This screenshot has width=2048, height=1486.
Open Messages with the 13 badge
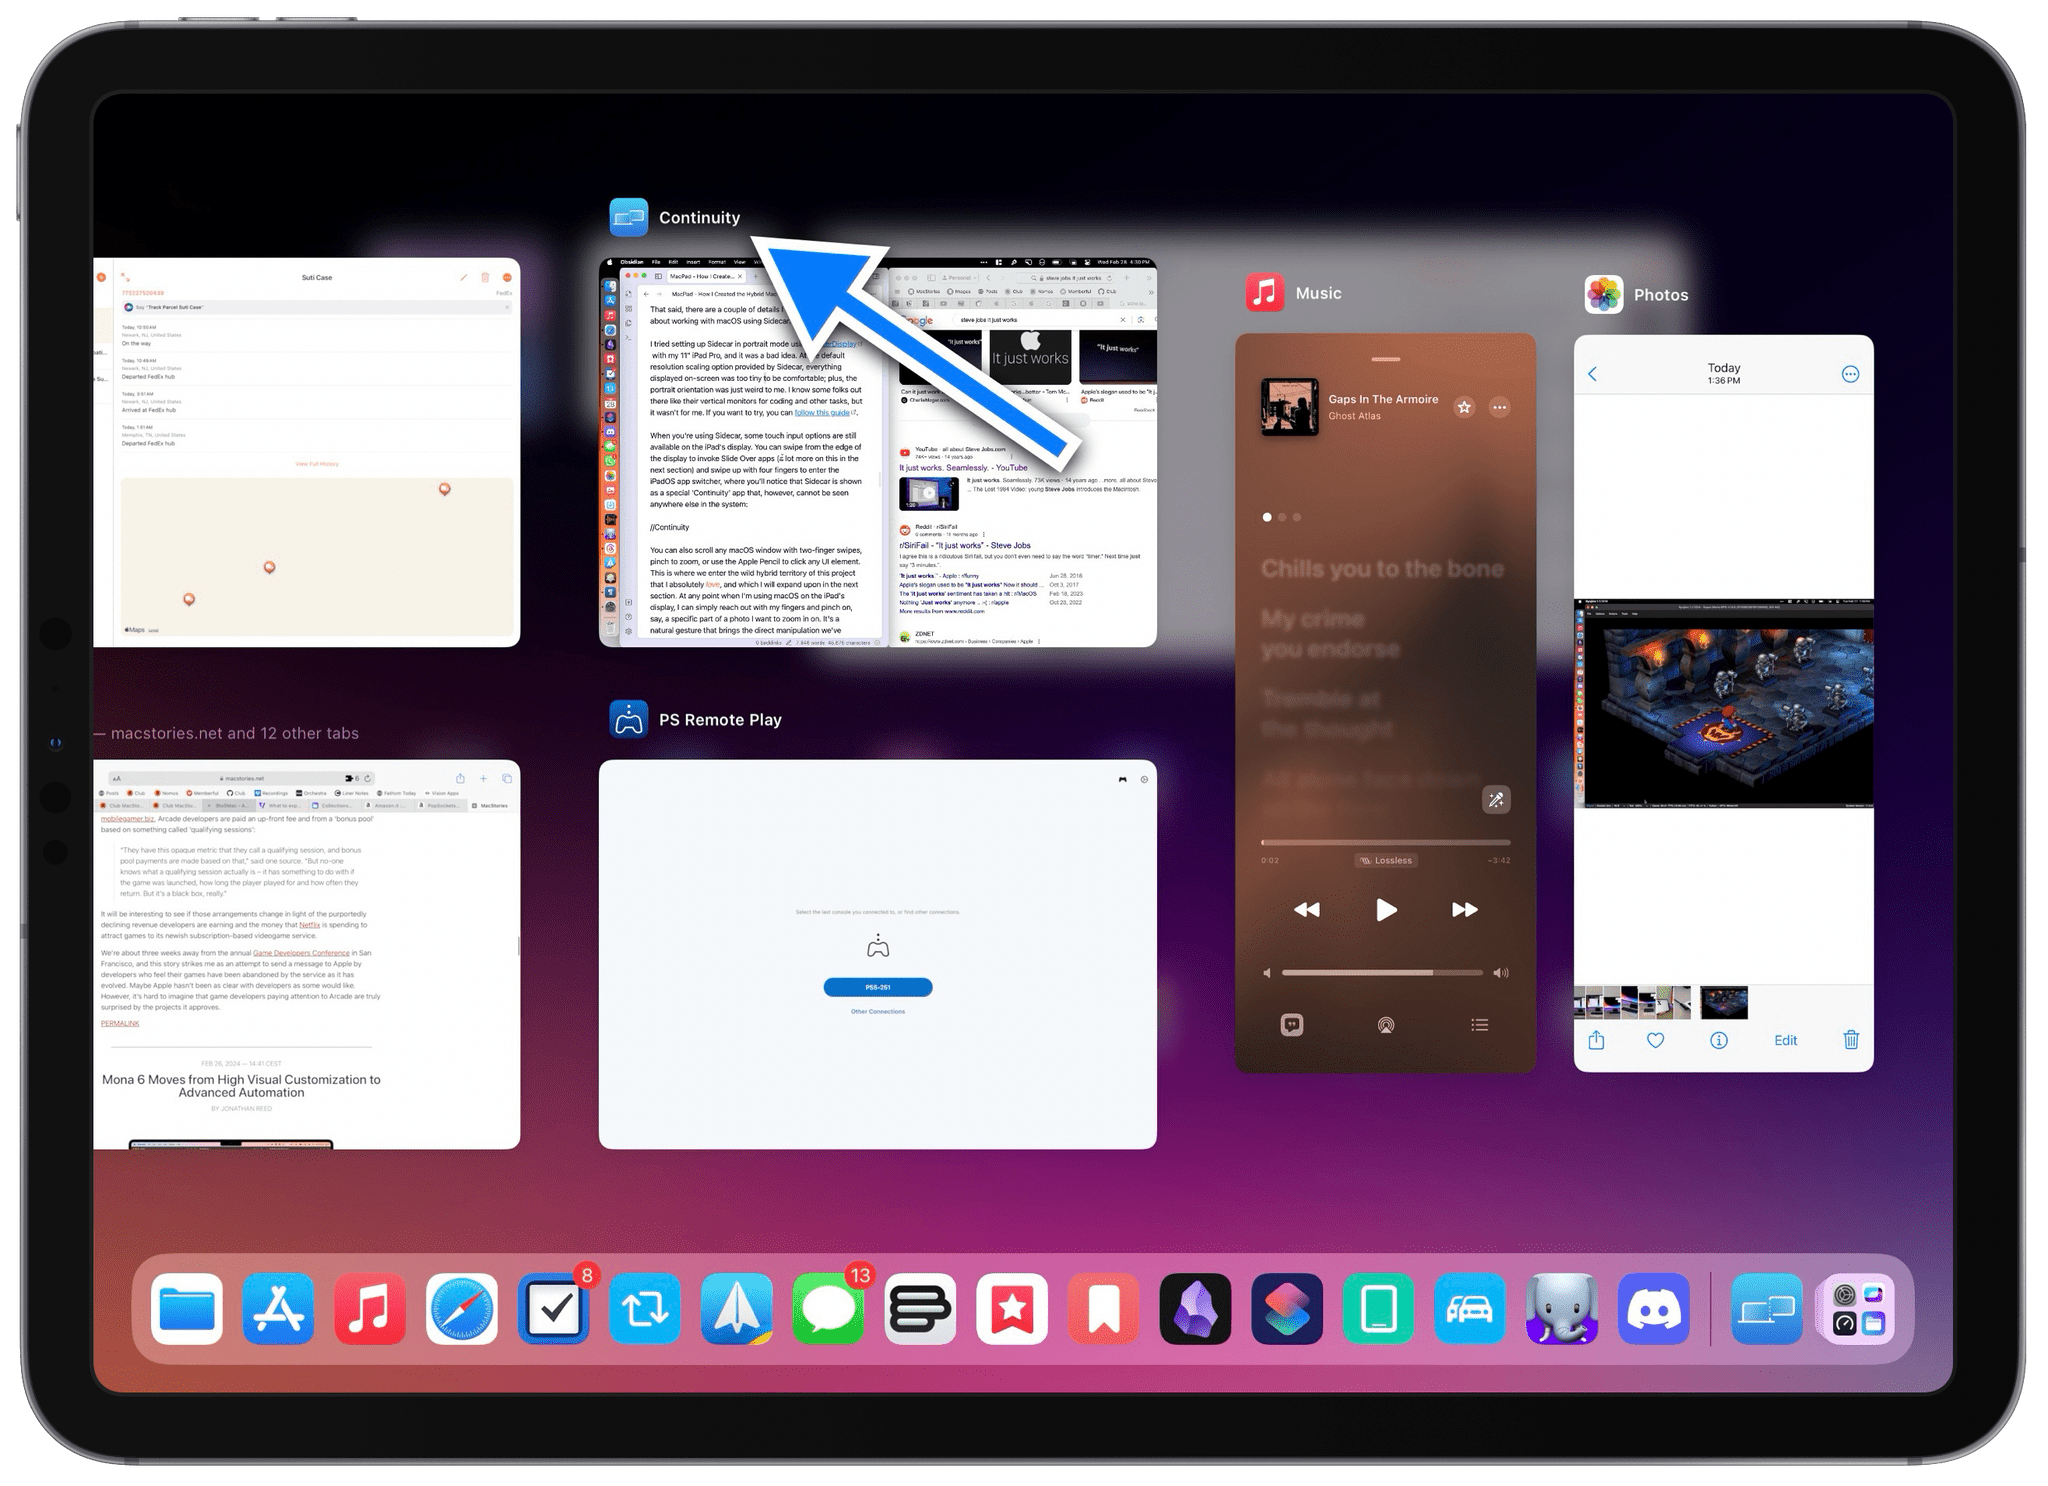(x=828, y=1308)
